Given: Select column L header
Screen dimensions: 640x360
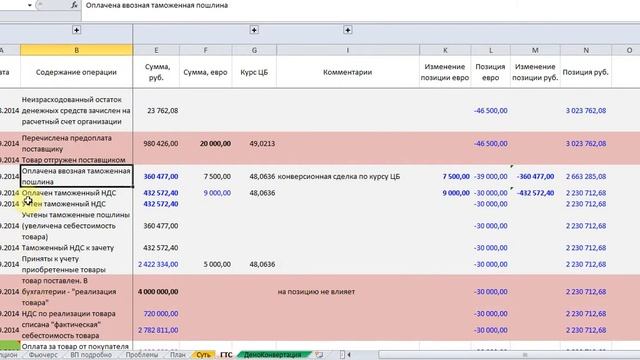Looking at the screenshot, I should pyautogui.click(x=491, y=50).
